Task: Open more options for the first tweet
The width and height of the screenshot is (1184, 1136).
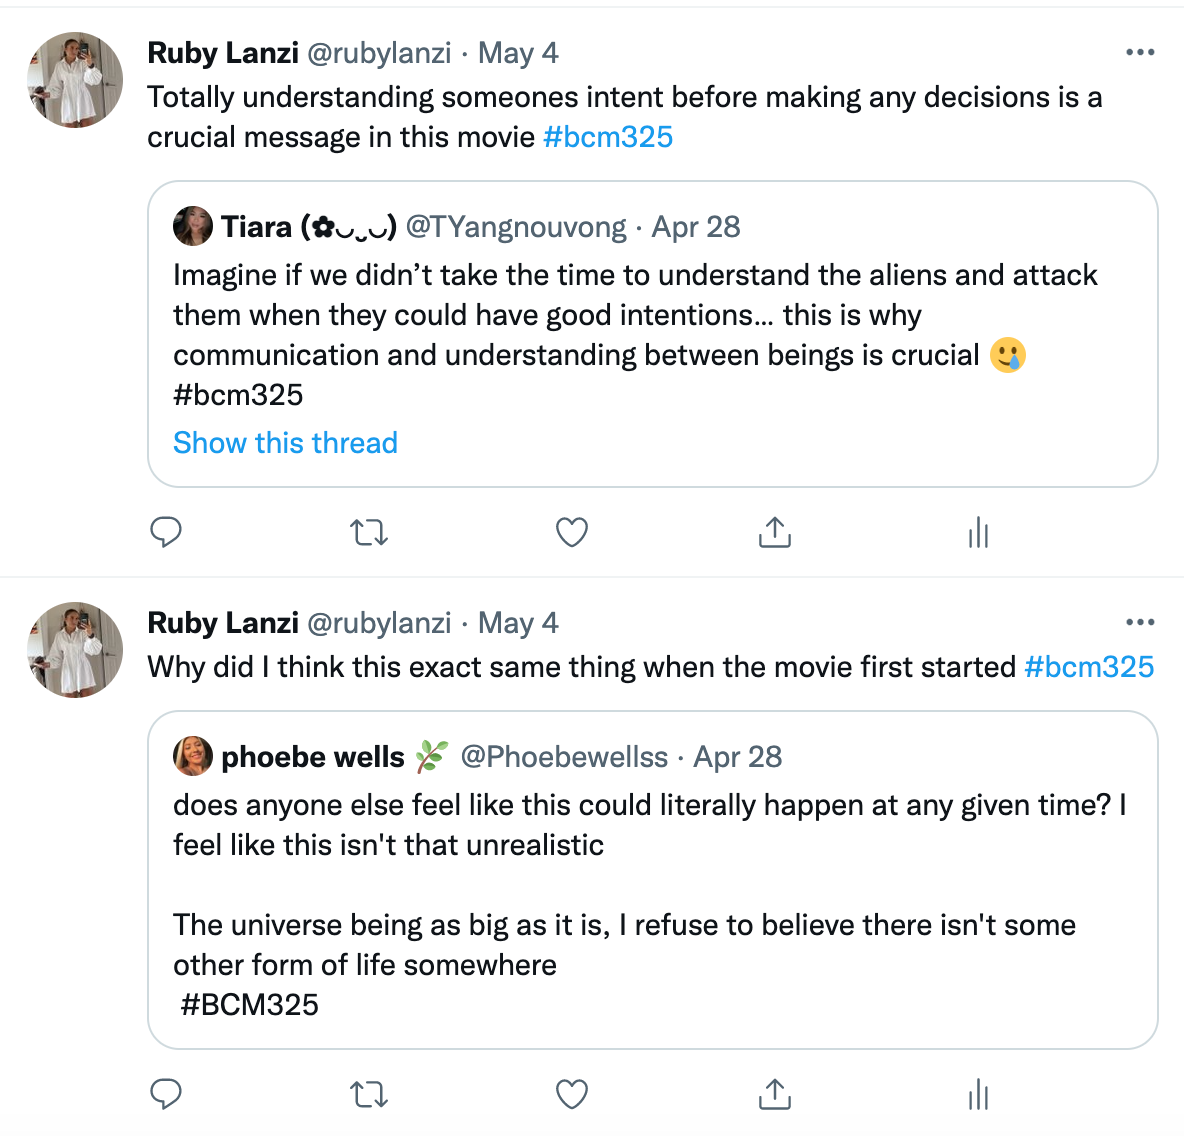Action: (1140, 53)
